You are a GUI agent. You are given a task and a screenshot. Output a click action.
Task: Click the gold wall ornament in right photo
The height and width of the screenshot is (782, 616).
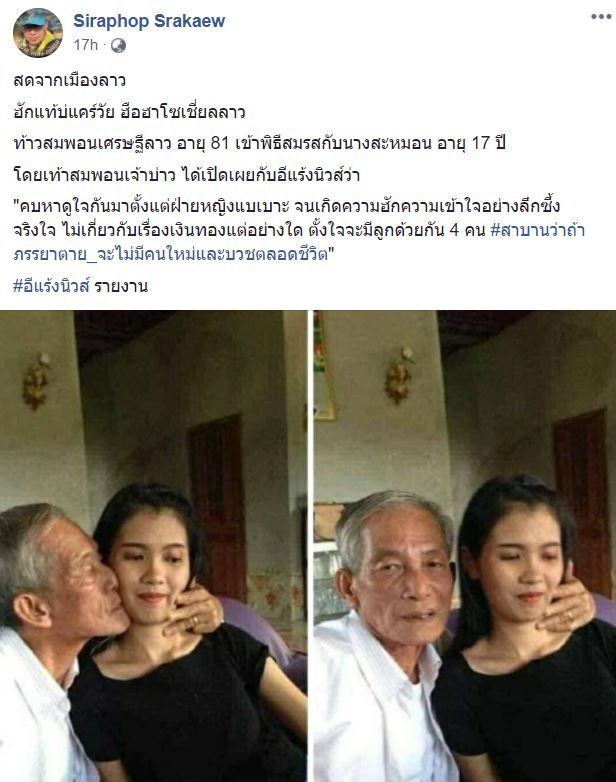click(400, 376)
